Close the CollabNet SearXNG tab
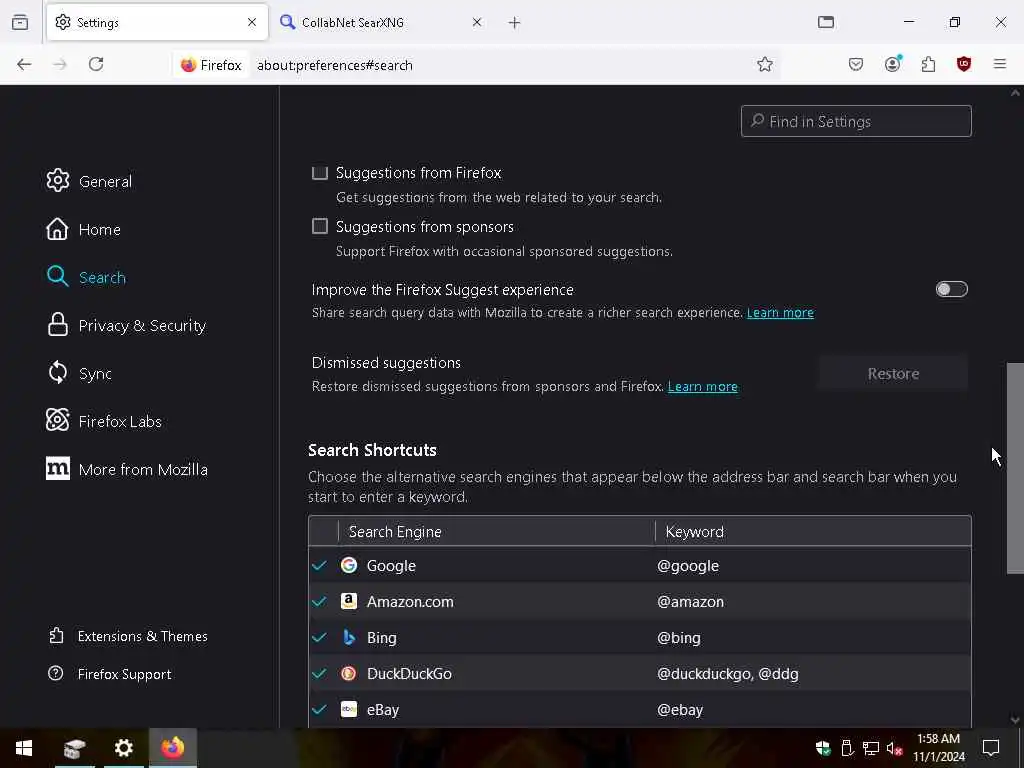 pos(477,22)
